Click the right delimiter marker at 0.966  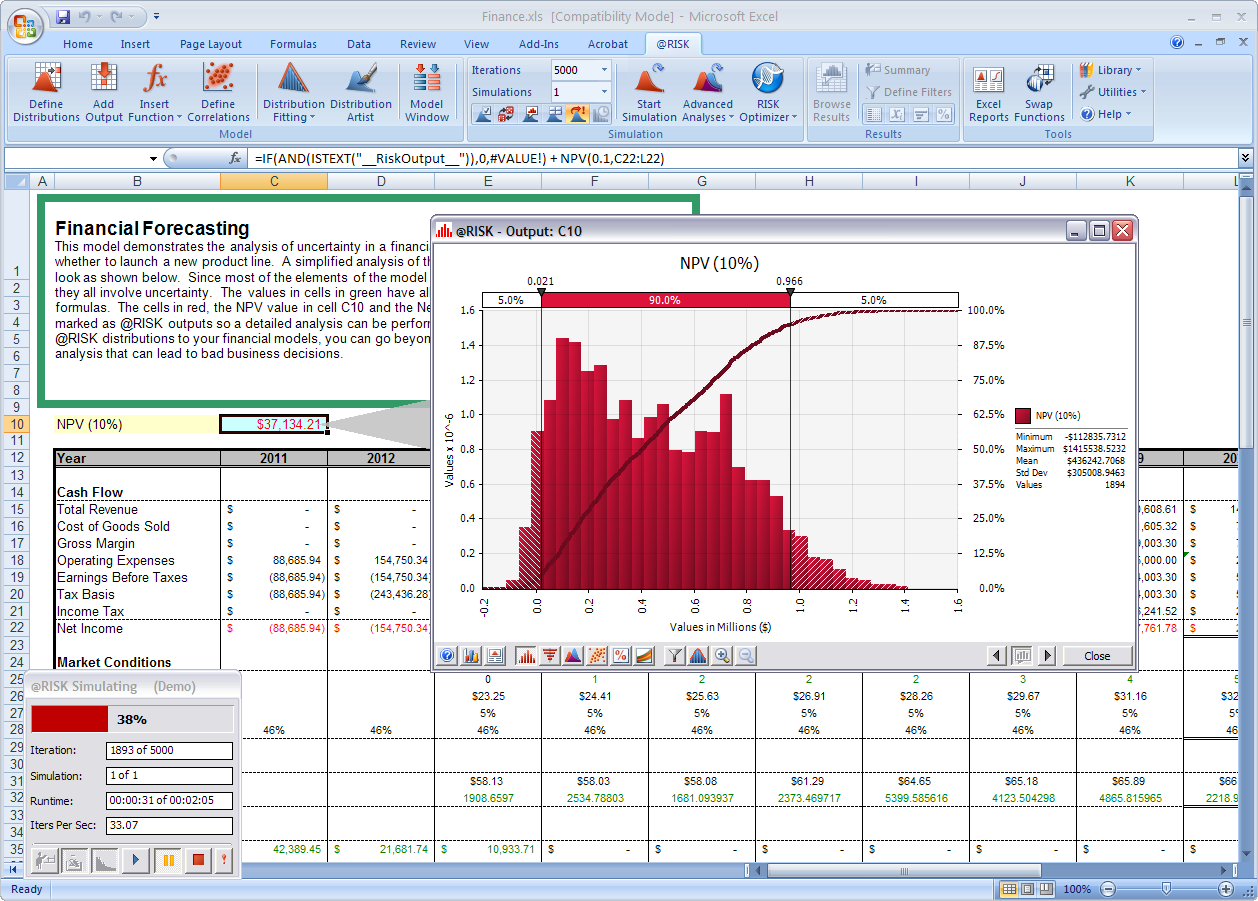tap(790, 292)
